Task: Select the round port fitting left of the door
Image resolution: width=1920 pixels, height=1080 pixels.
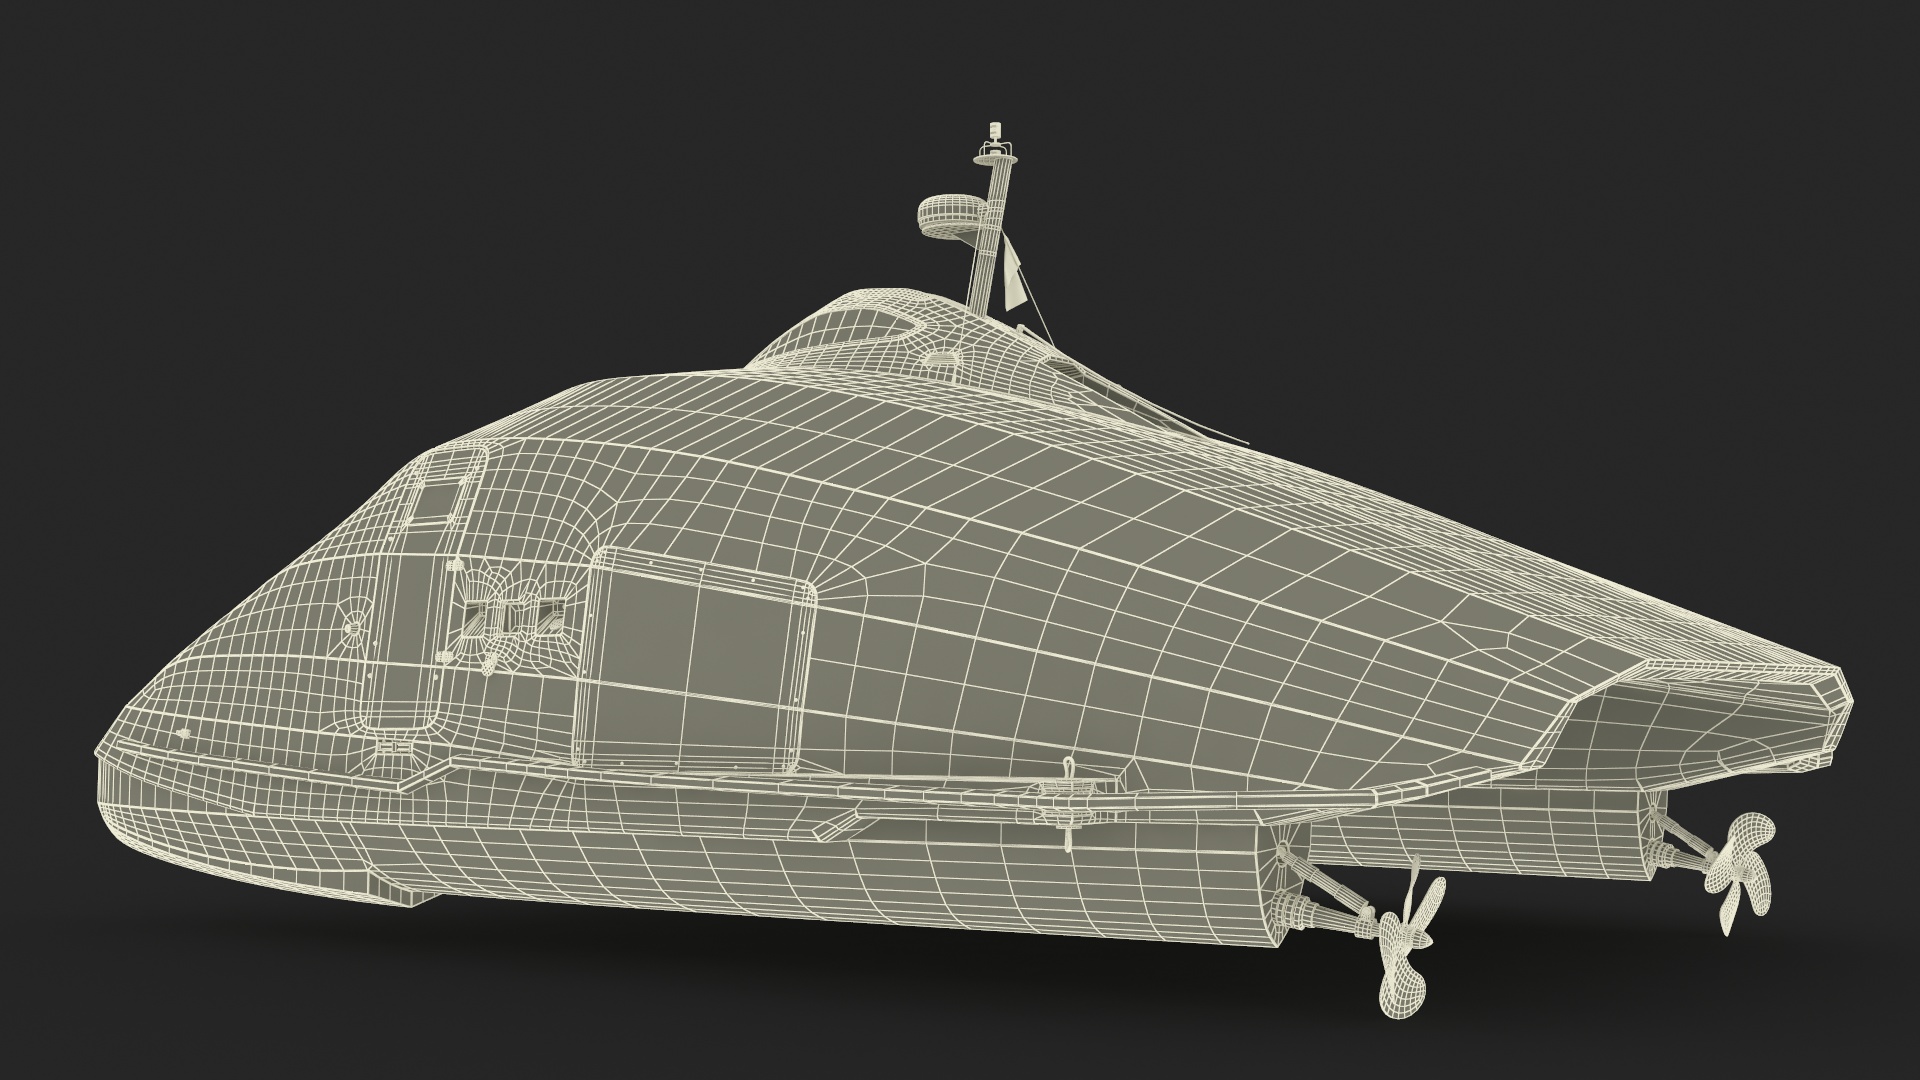Action: (352, 628)
